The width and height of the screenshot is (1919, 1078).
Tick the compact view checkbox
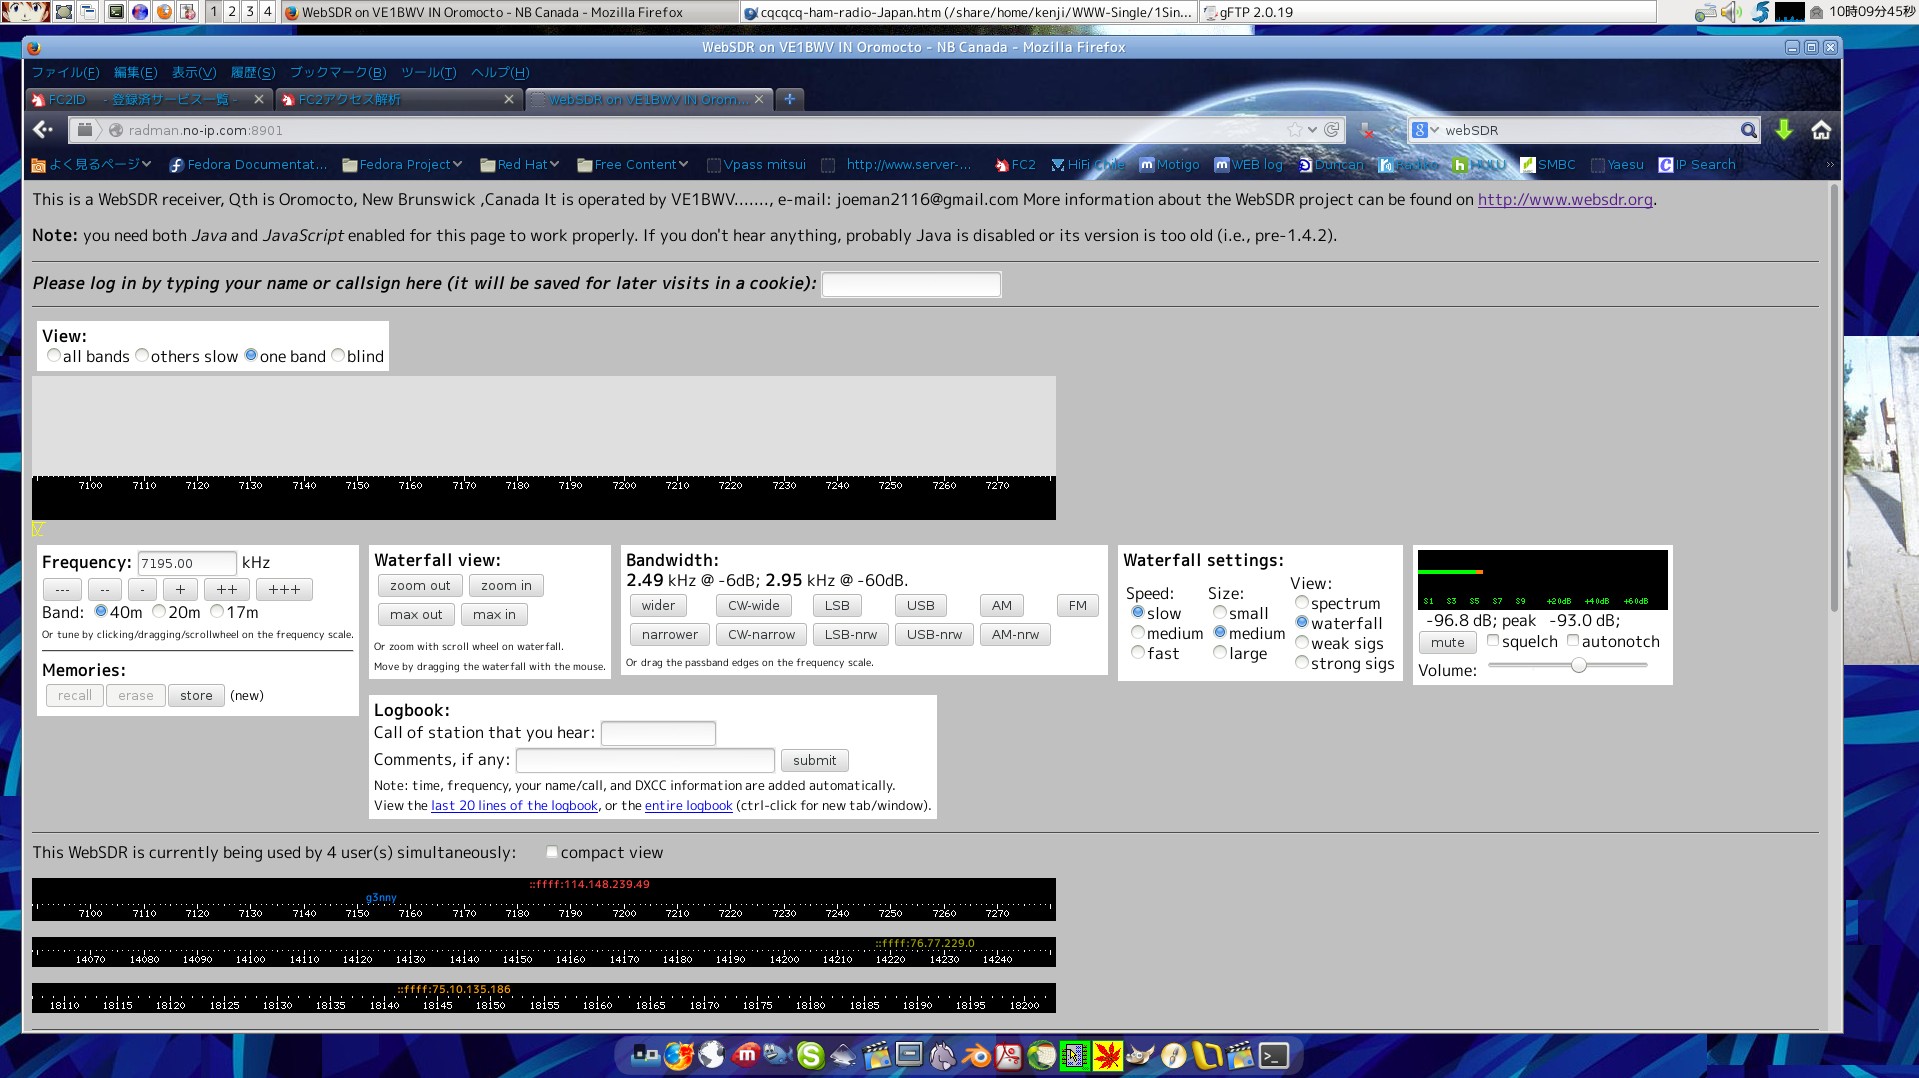pos(551,852)
